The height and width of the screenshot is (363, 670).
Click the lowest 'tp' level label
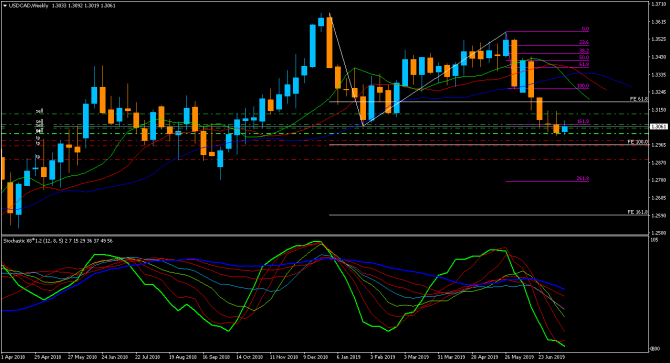pos(38,157)
